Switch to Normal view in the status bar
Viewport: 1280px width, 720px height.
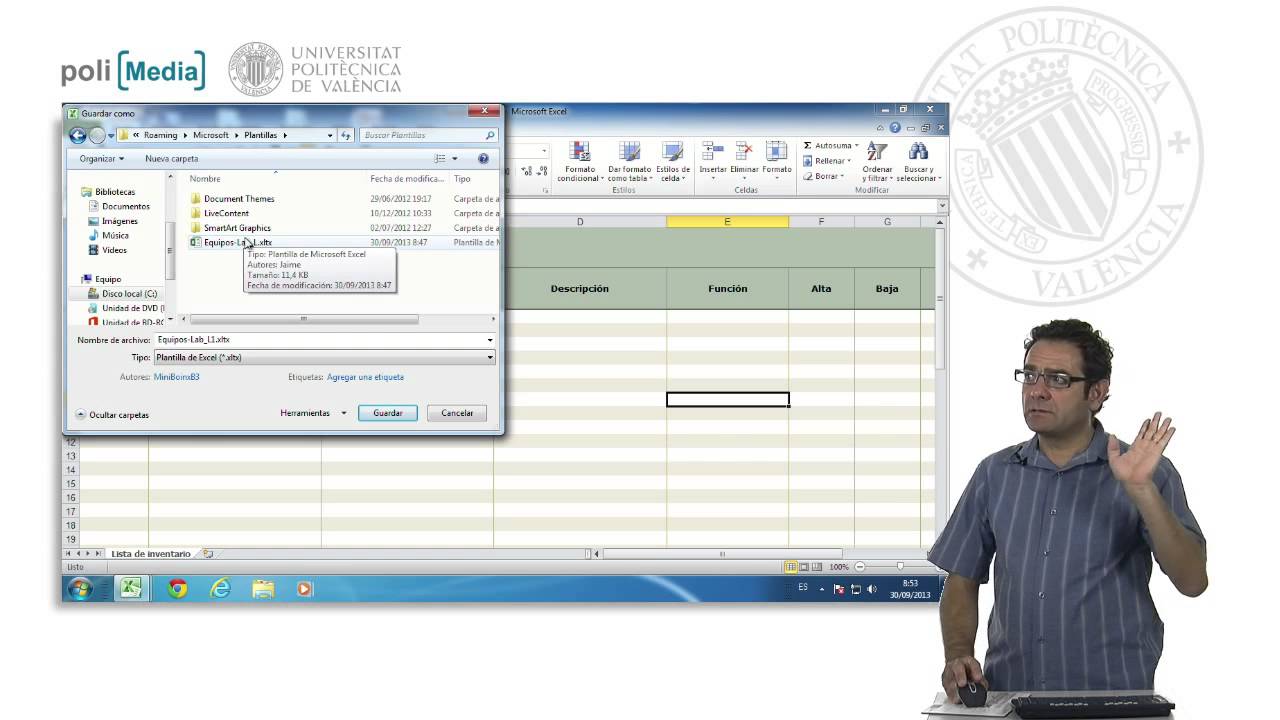coord(791,567)
